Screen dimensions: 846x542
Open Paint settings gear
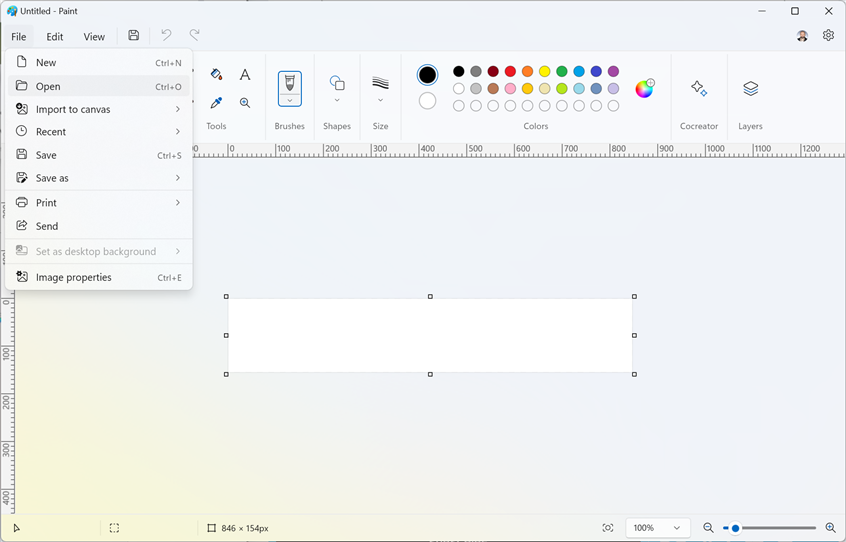click(828, 36)
